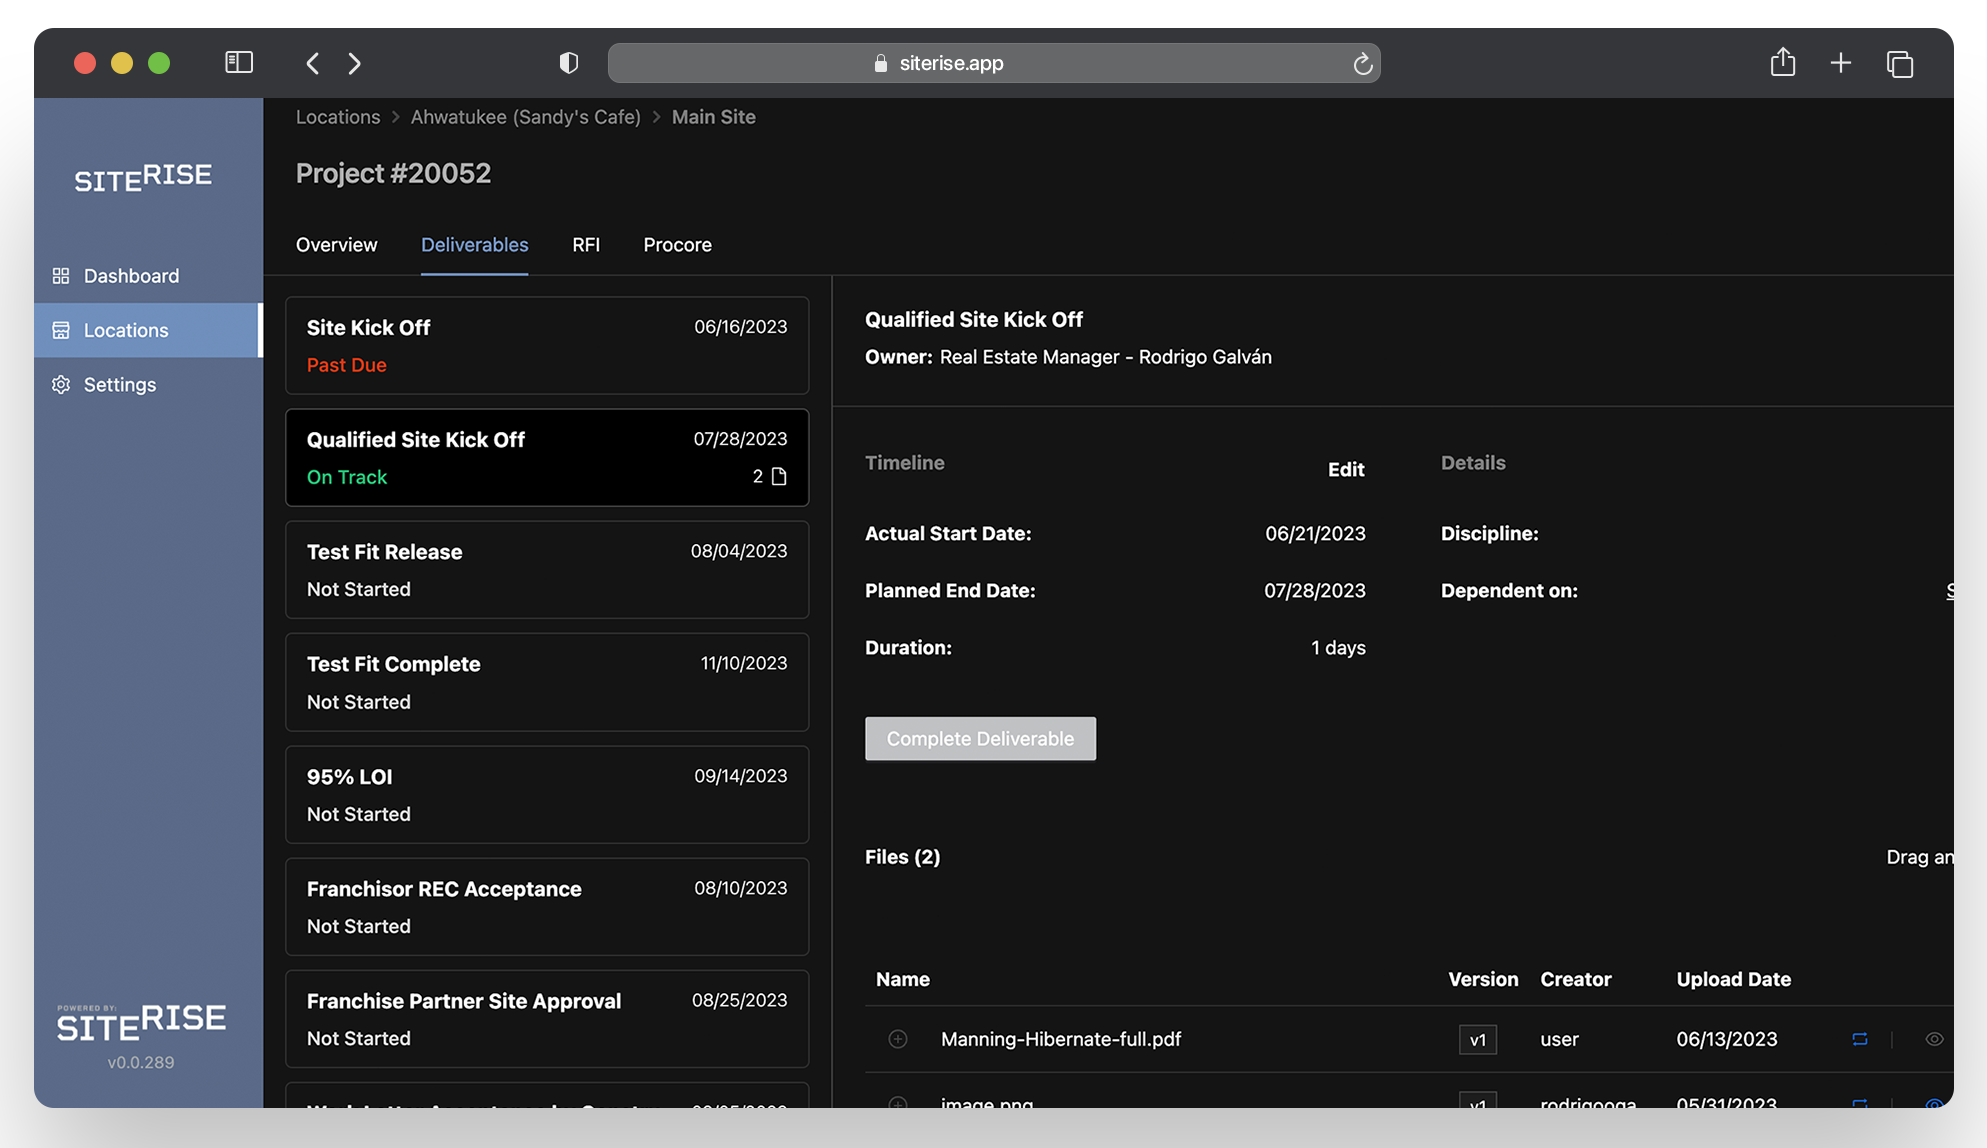Screen dimensions: 1987x1148
Task: Preview Manning-Hibernate-full.pdf using the eye icon
Action: (x=1932, y=1039)
